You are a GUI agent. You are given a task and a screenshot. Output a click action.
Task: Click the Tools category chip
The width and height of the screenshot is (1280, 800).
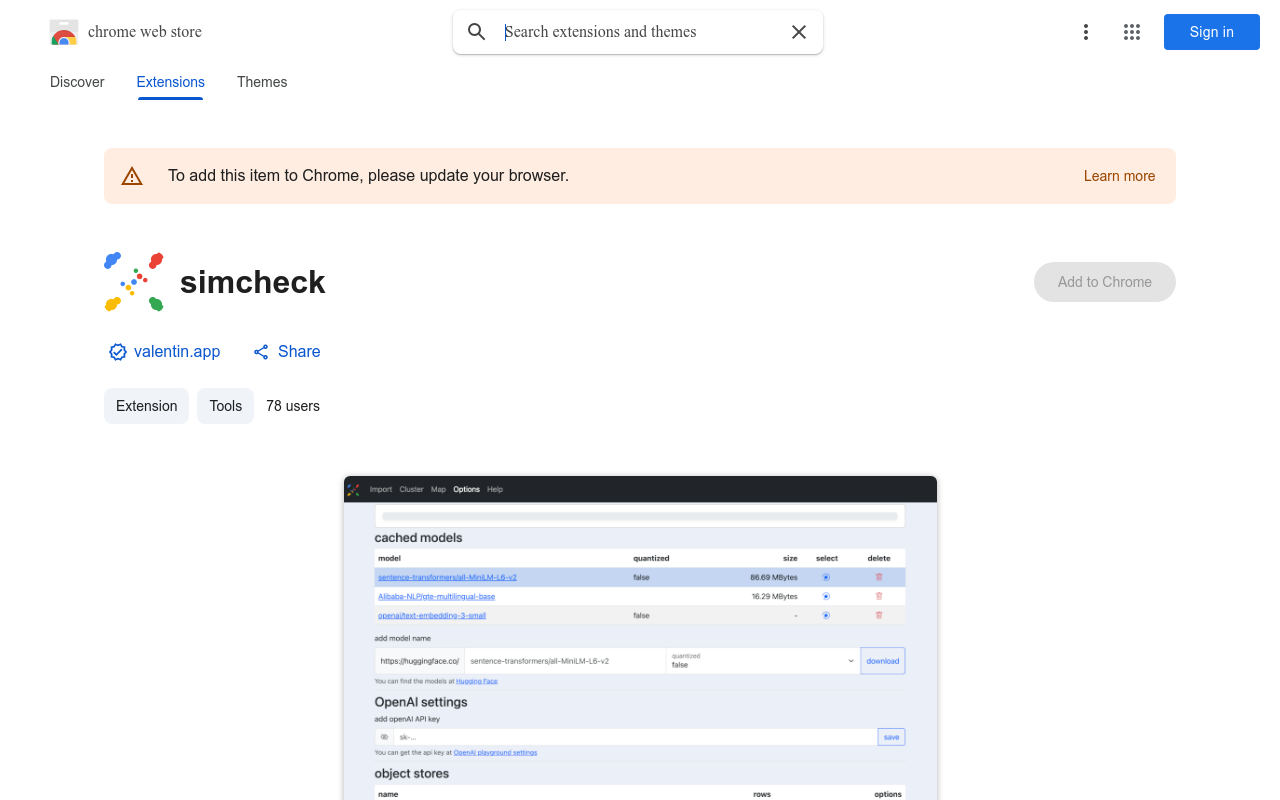pyautogui.click(x=226, y=406)
